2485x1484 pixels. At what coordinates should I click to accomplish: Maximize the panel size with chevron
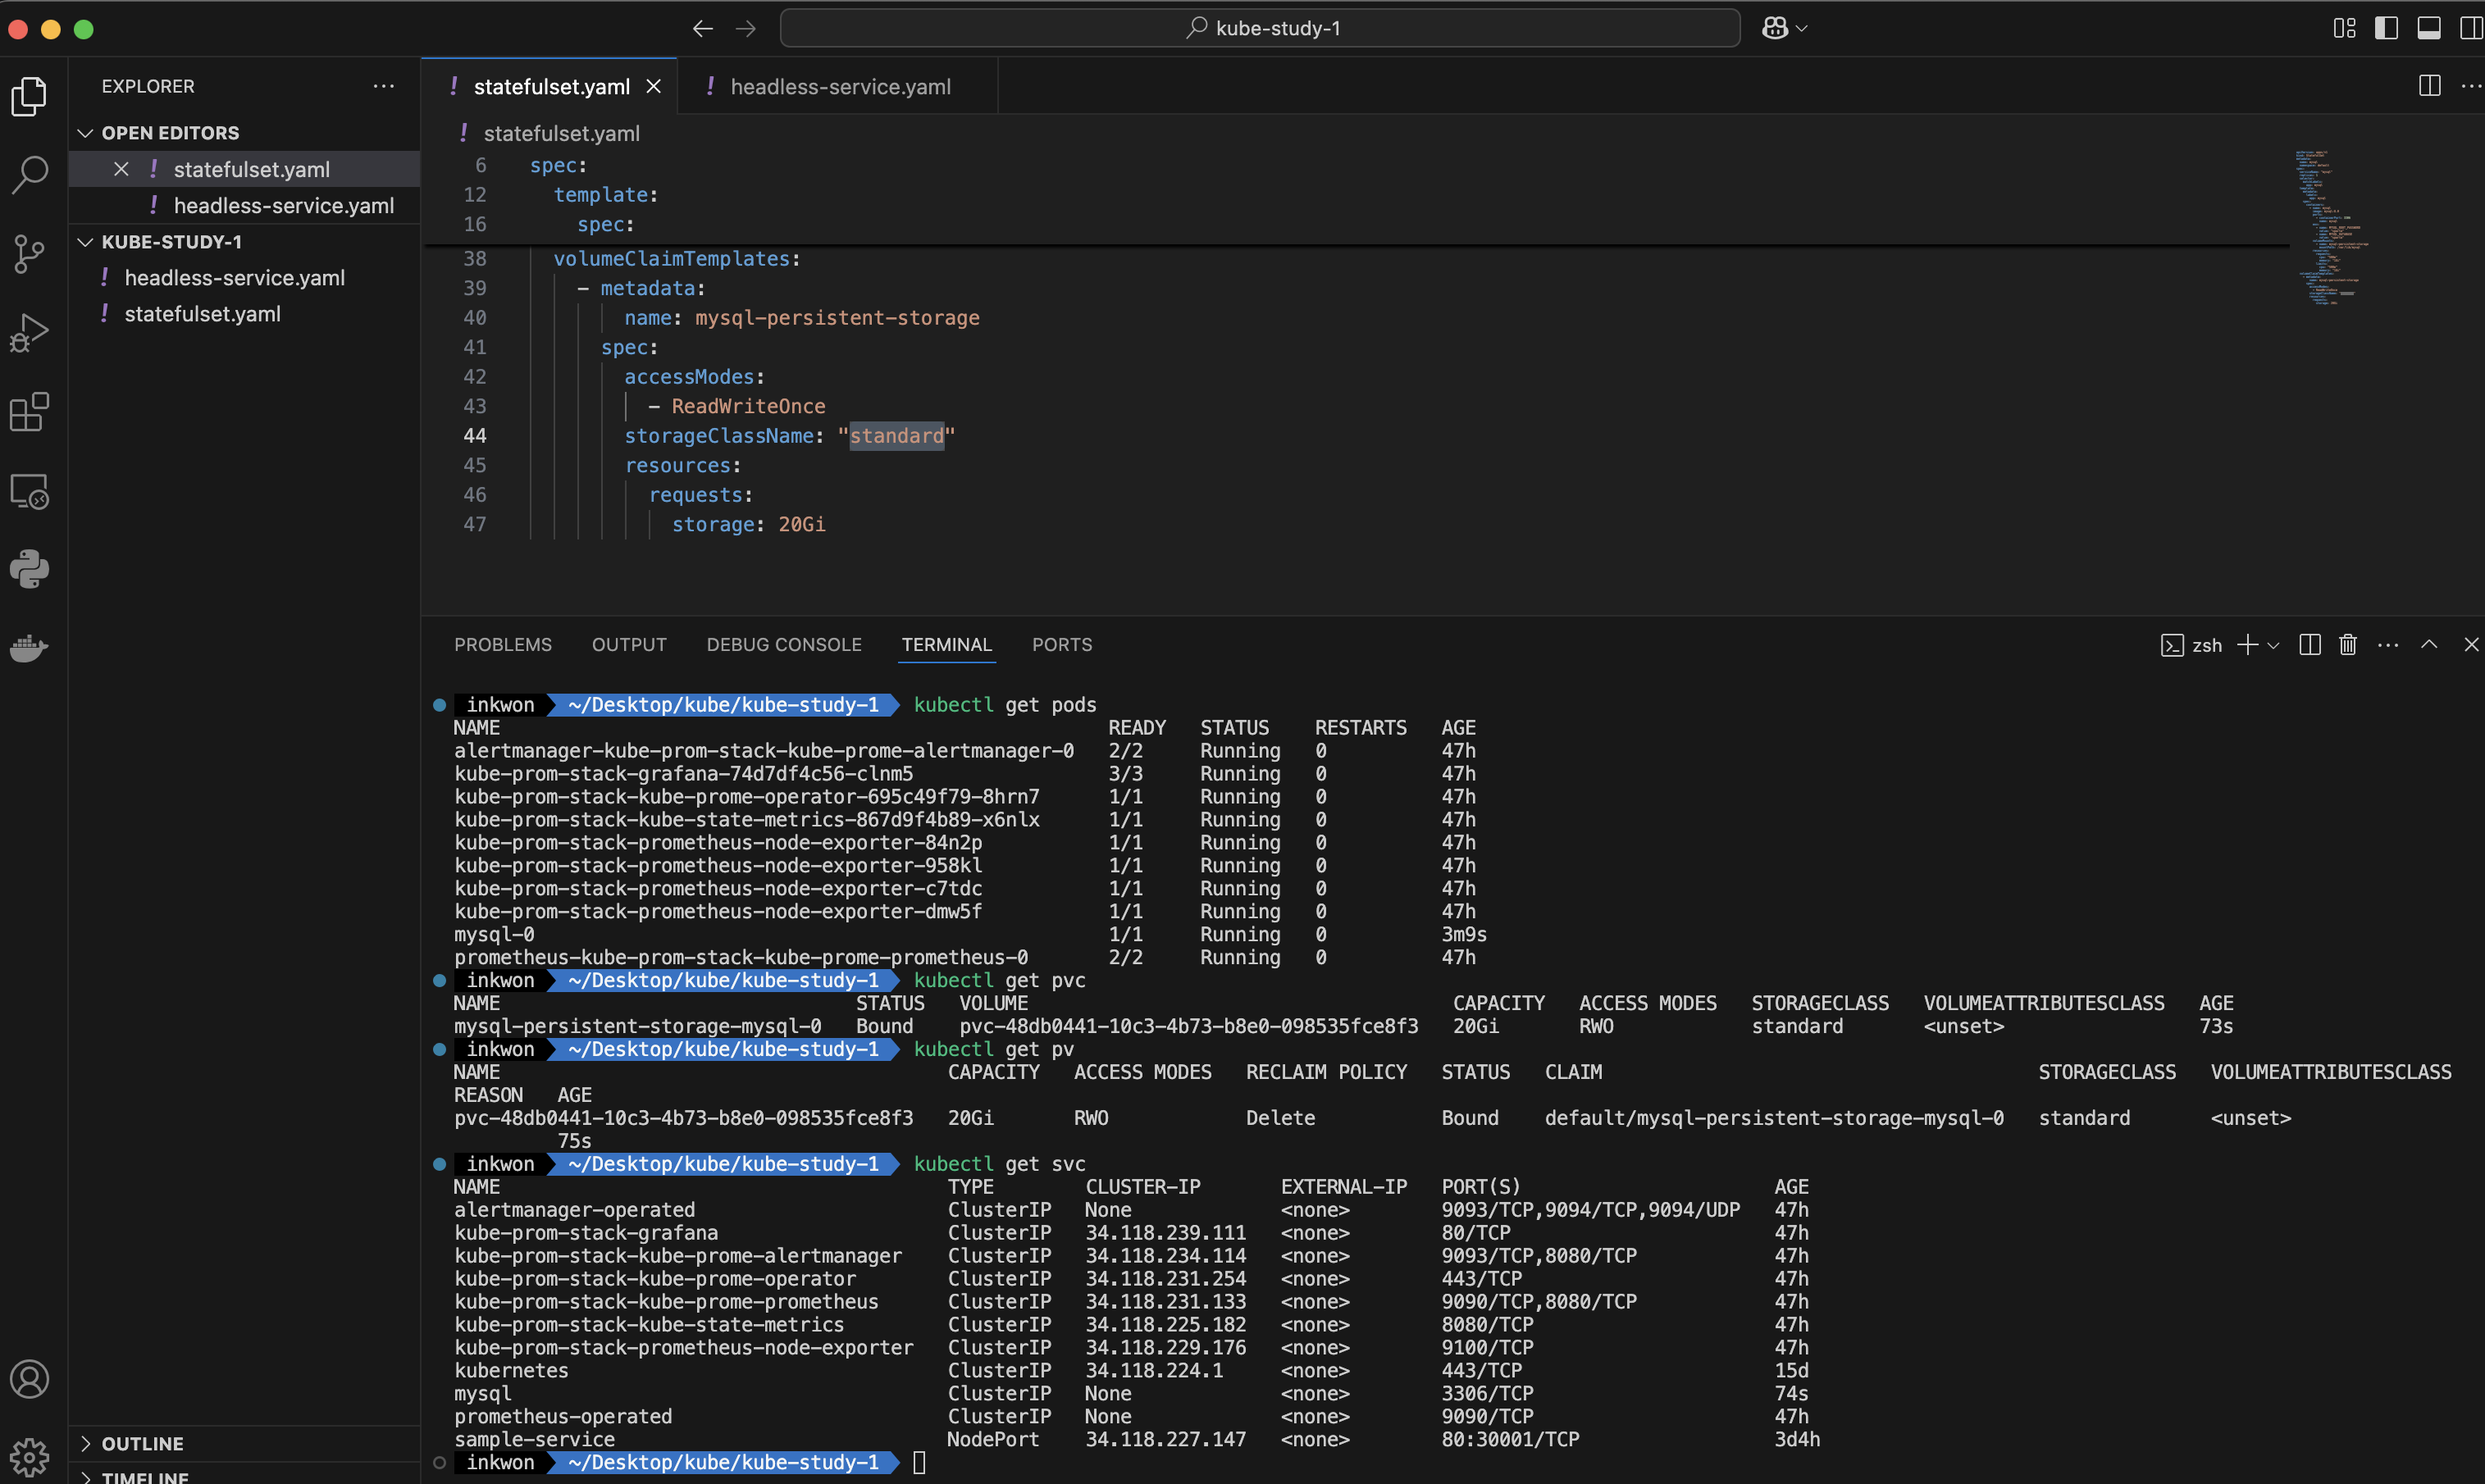pyautogui.click(x=2429, y=645)
